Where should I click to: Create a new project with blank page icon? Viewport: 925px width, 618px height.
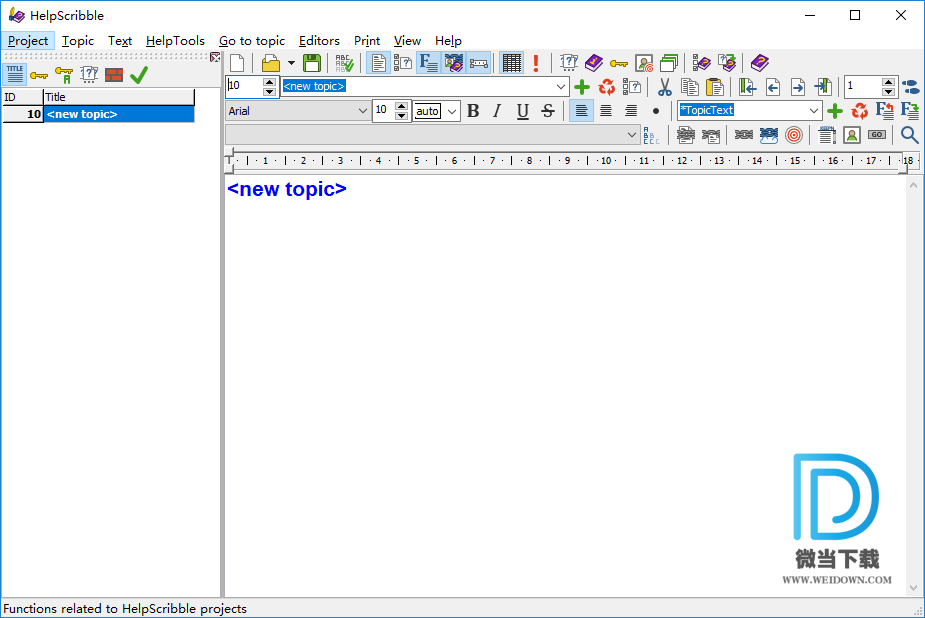pyautogui.click(x=237, y=63)
